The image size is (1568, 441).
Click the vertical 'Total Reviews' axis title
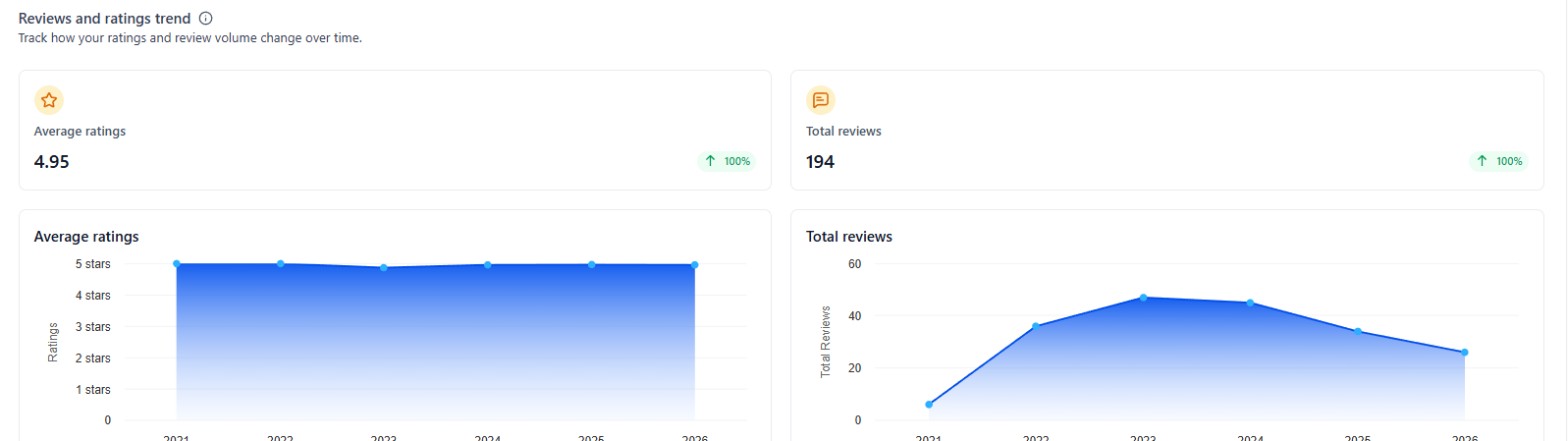pos(826,341)
